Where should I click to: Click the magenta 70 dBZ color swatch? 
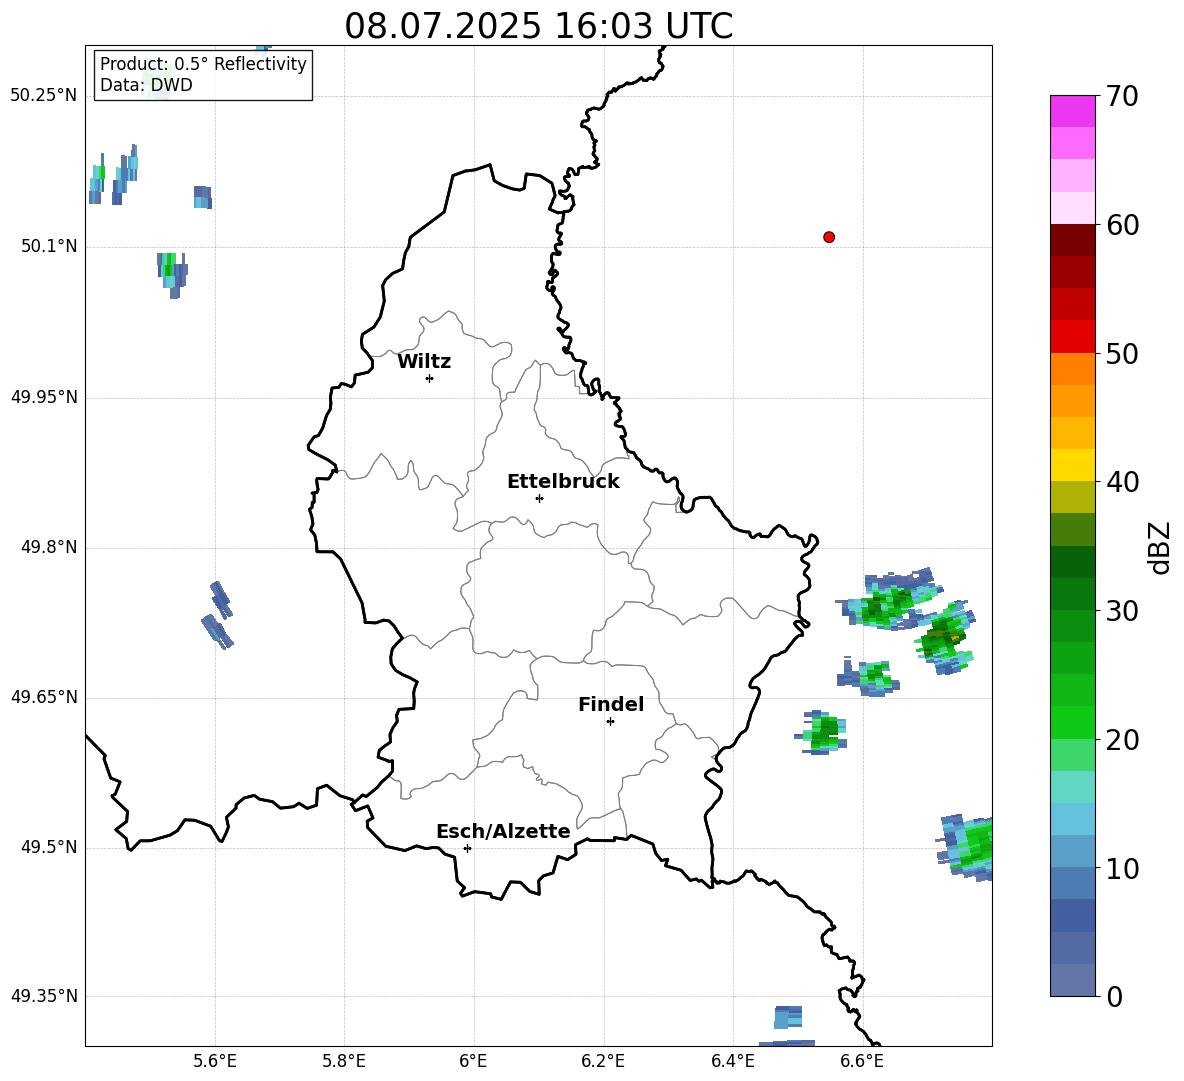click(1072, 111)
